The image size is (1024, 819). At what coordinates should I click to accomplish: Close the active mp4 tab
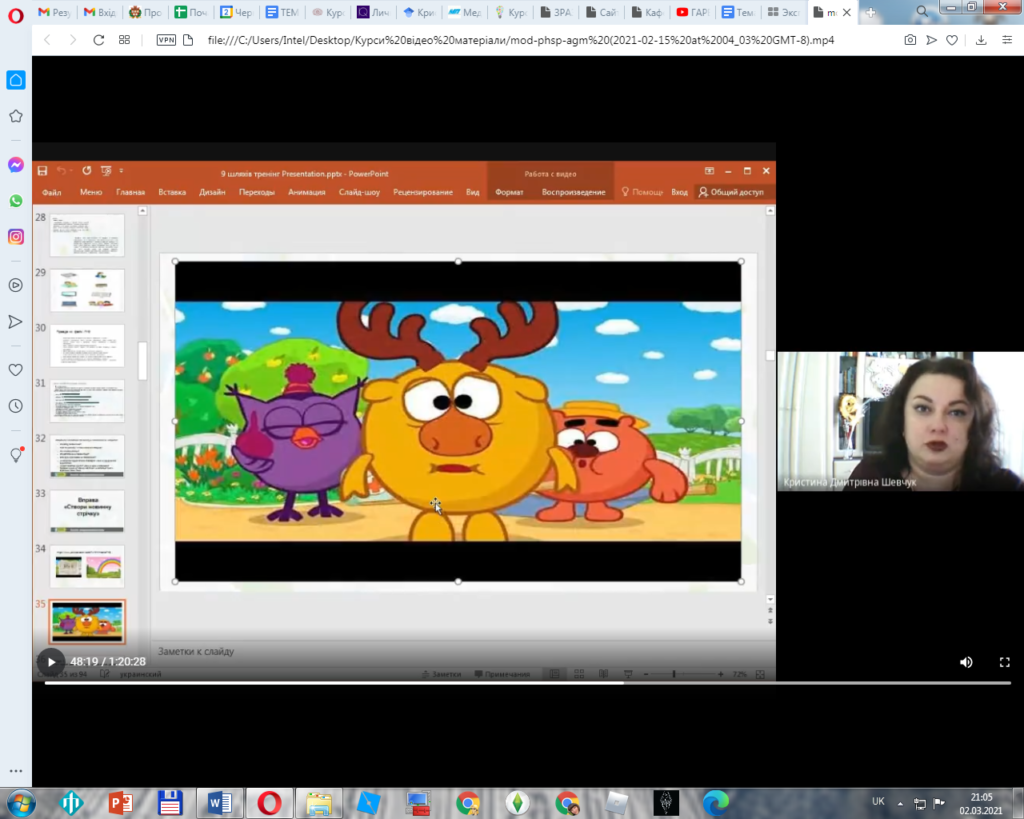pos(846,12)
